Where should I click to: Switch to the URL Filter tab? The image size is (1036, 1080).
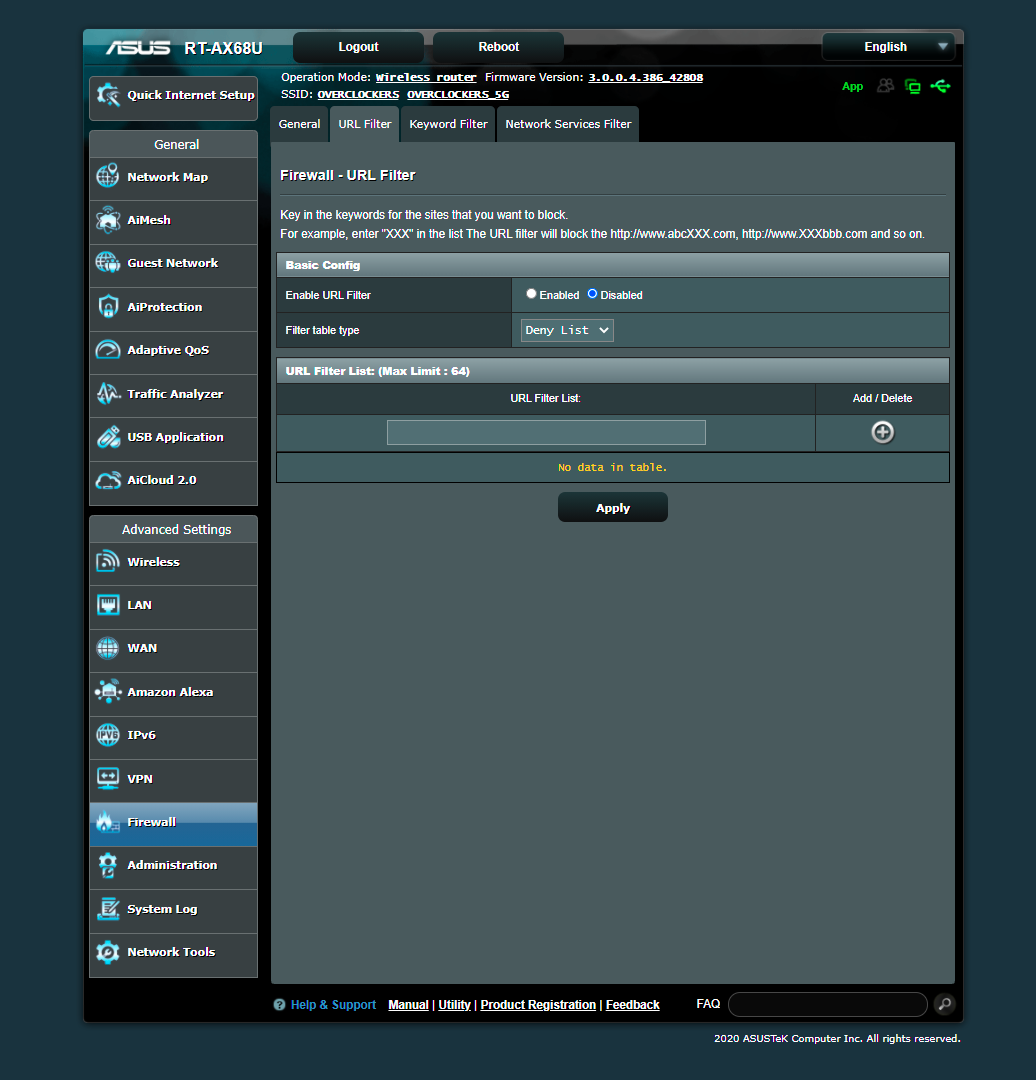click(x=364, y=124)
